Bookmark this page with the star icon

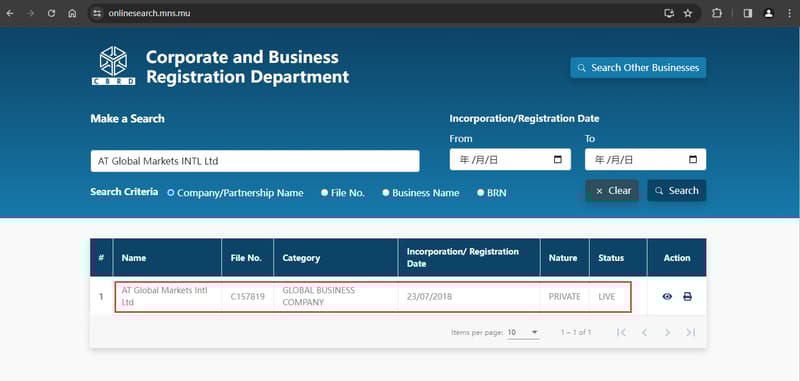[688, 13]
